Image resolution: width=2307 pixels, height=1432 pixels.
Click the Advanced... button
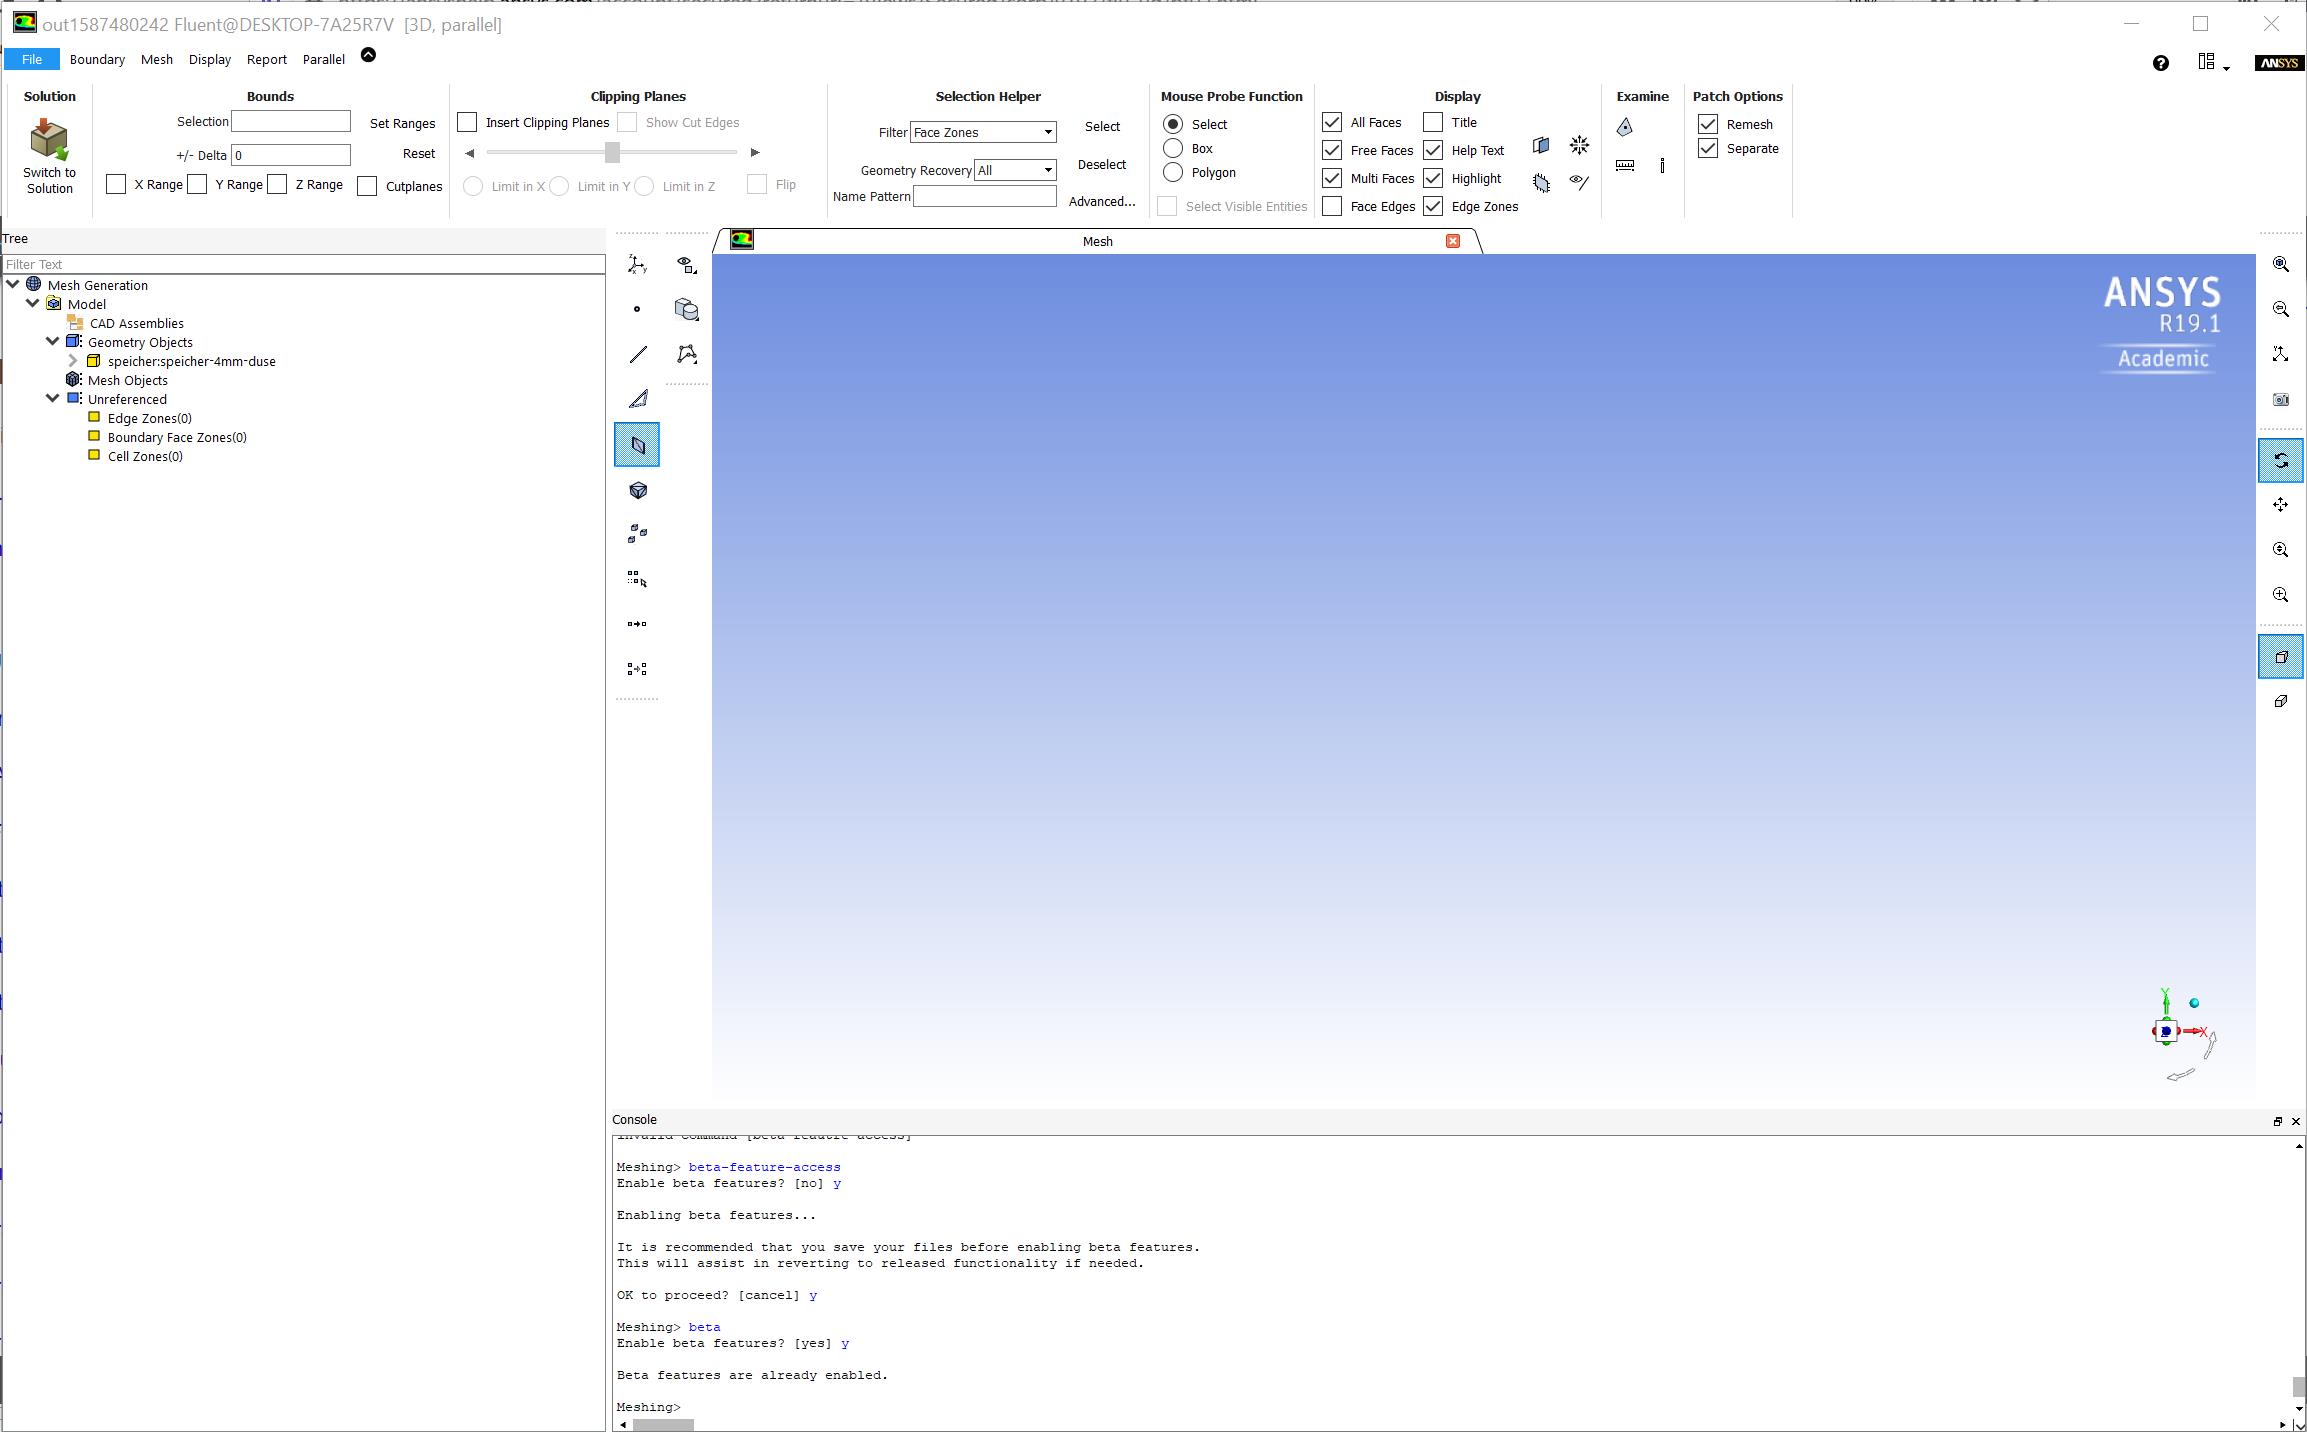[x=1101, y=201]
